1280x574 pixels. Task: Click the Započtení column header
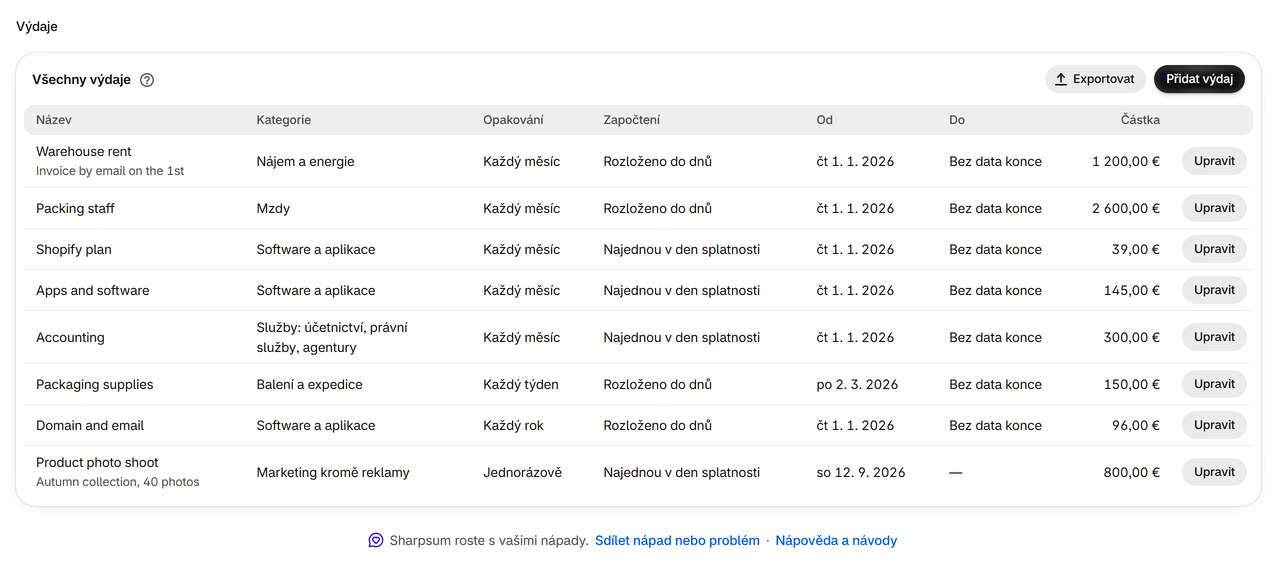coord(631,120)
